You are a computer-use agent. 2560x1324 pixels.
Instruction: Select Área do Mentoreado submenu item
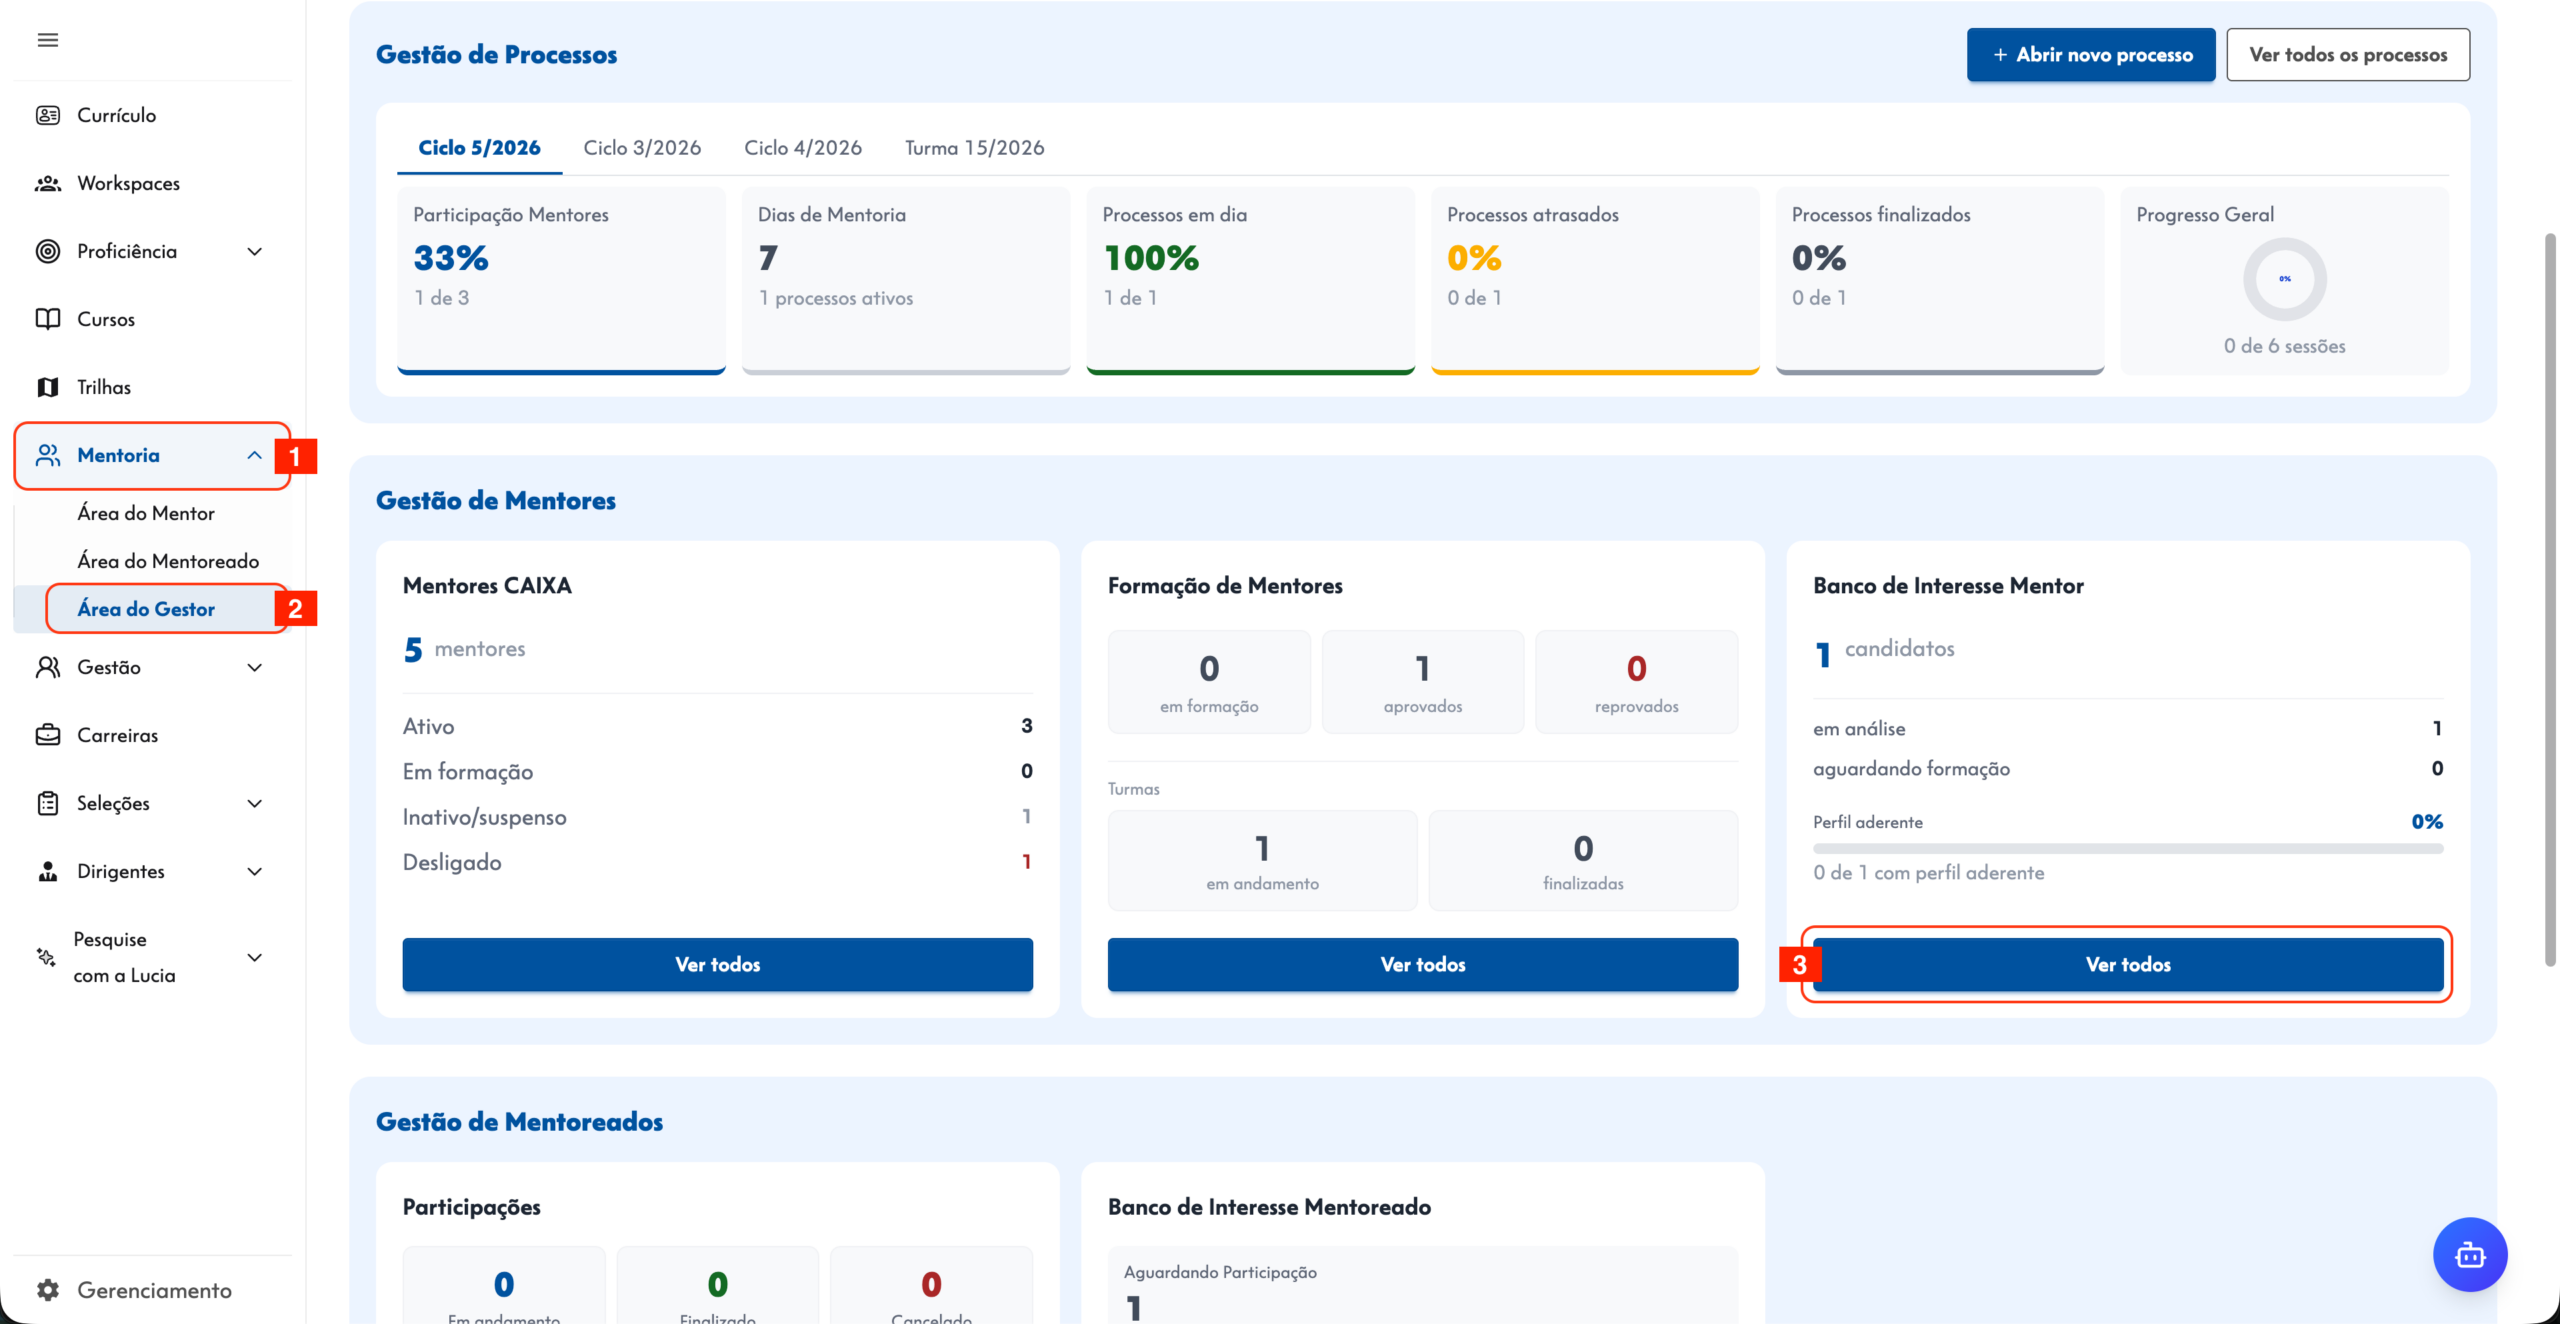pyautogui.click(x=168, y=561)
